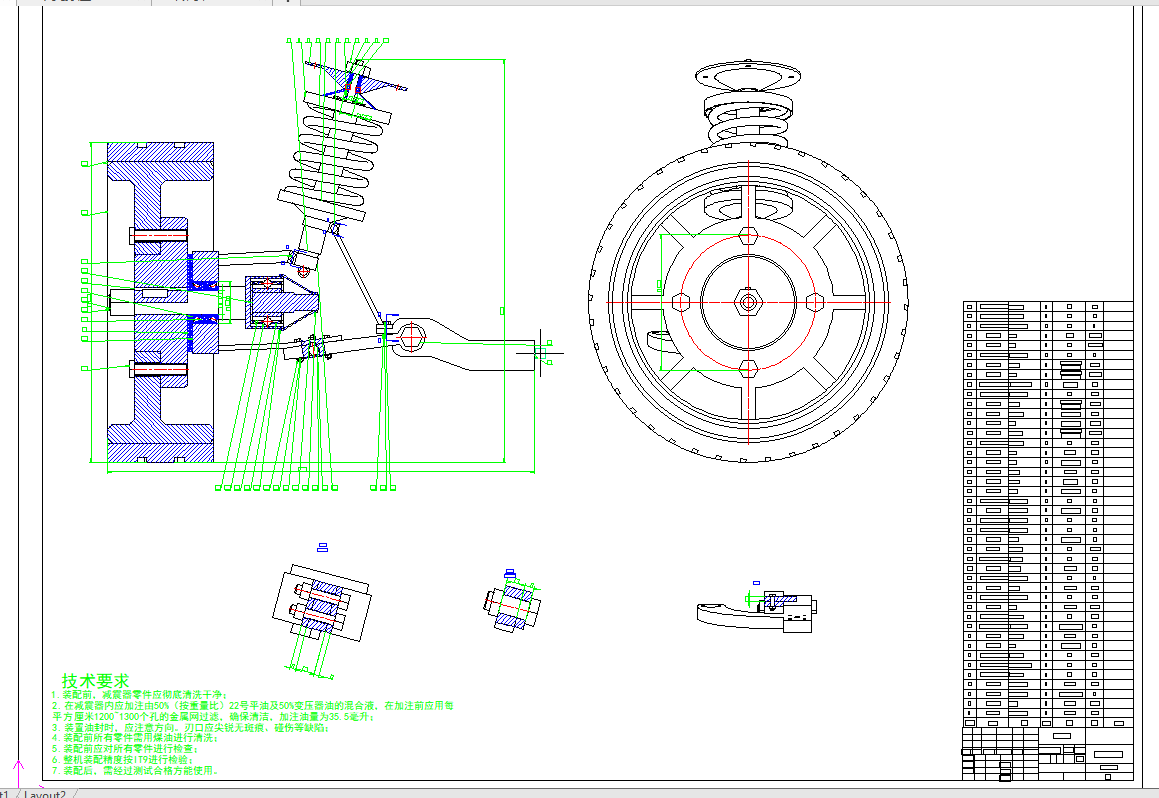Select the top hex bolt on the red bolt circle
The width and height of the screenshot is (1159, 798).
pyautogui.click(x=747, y=236)
